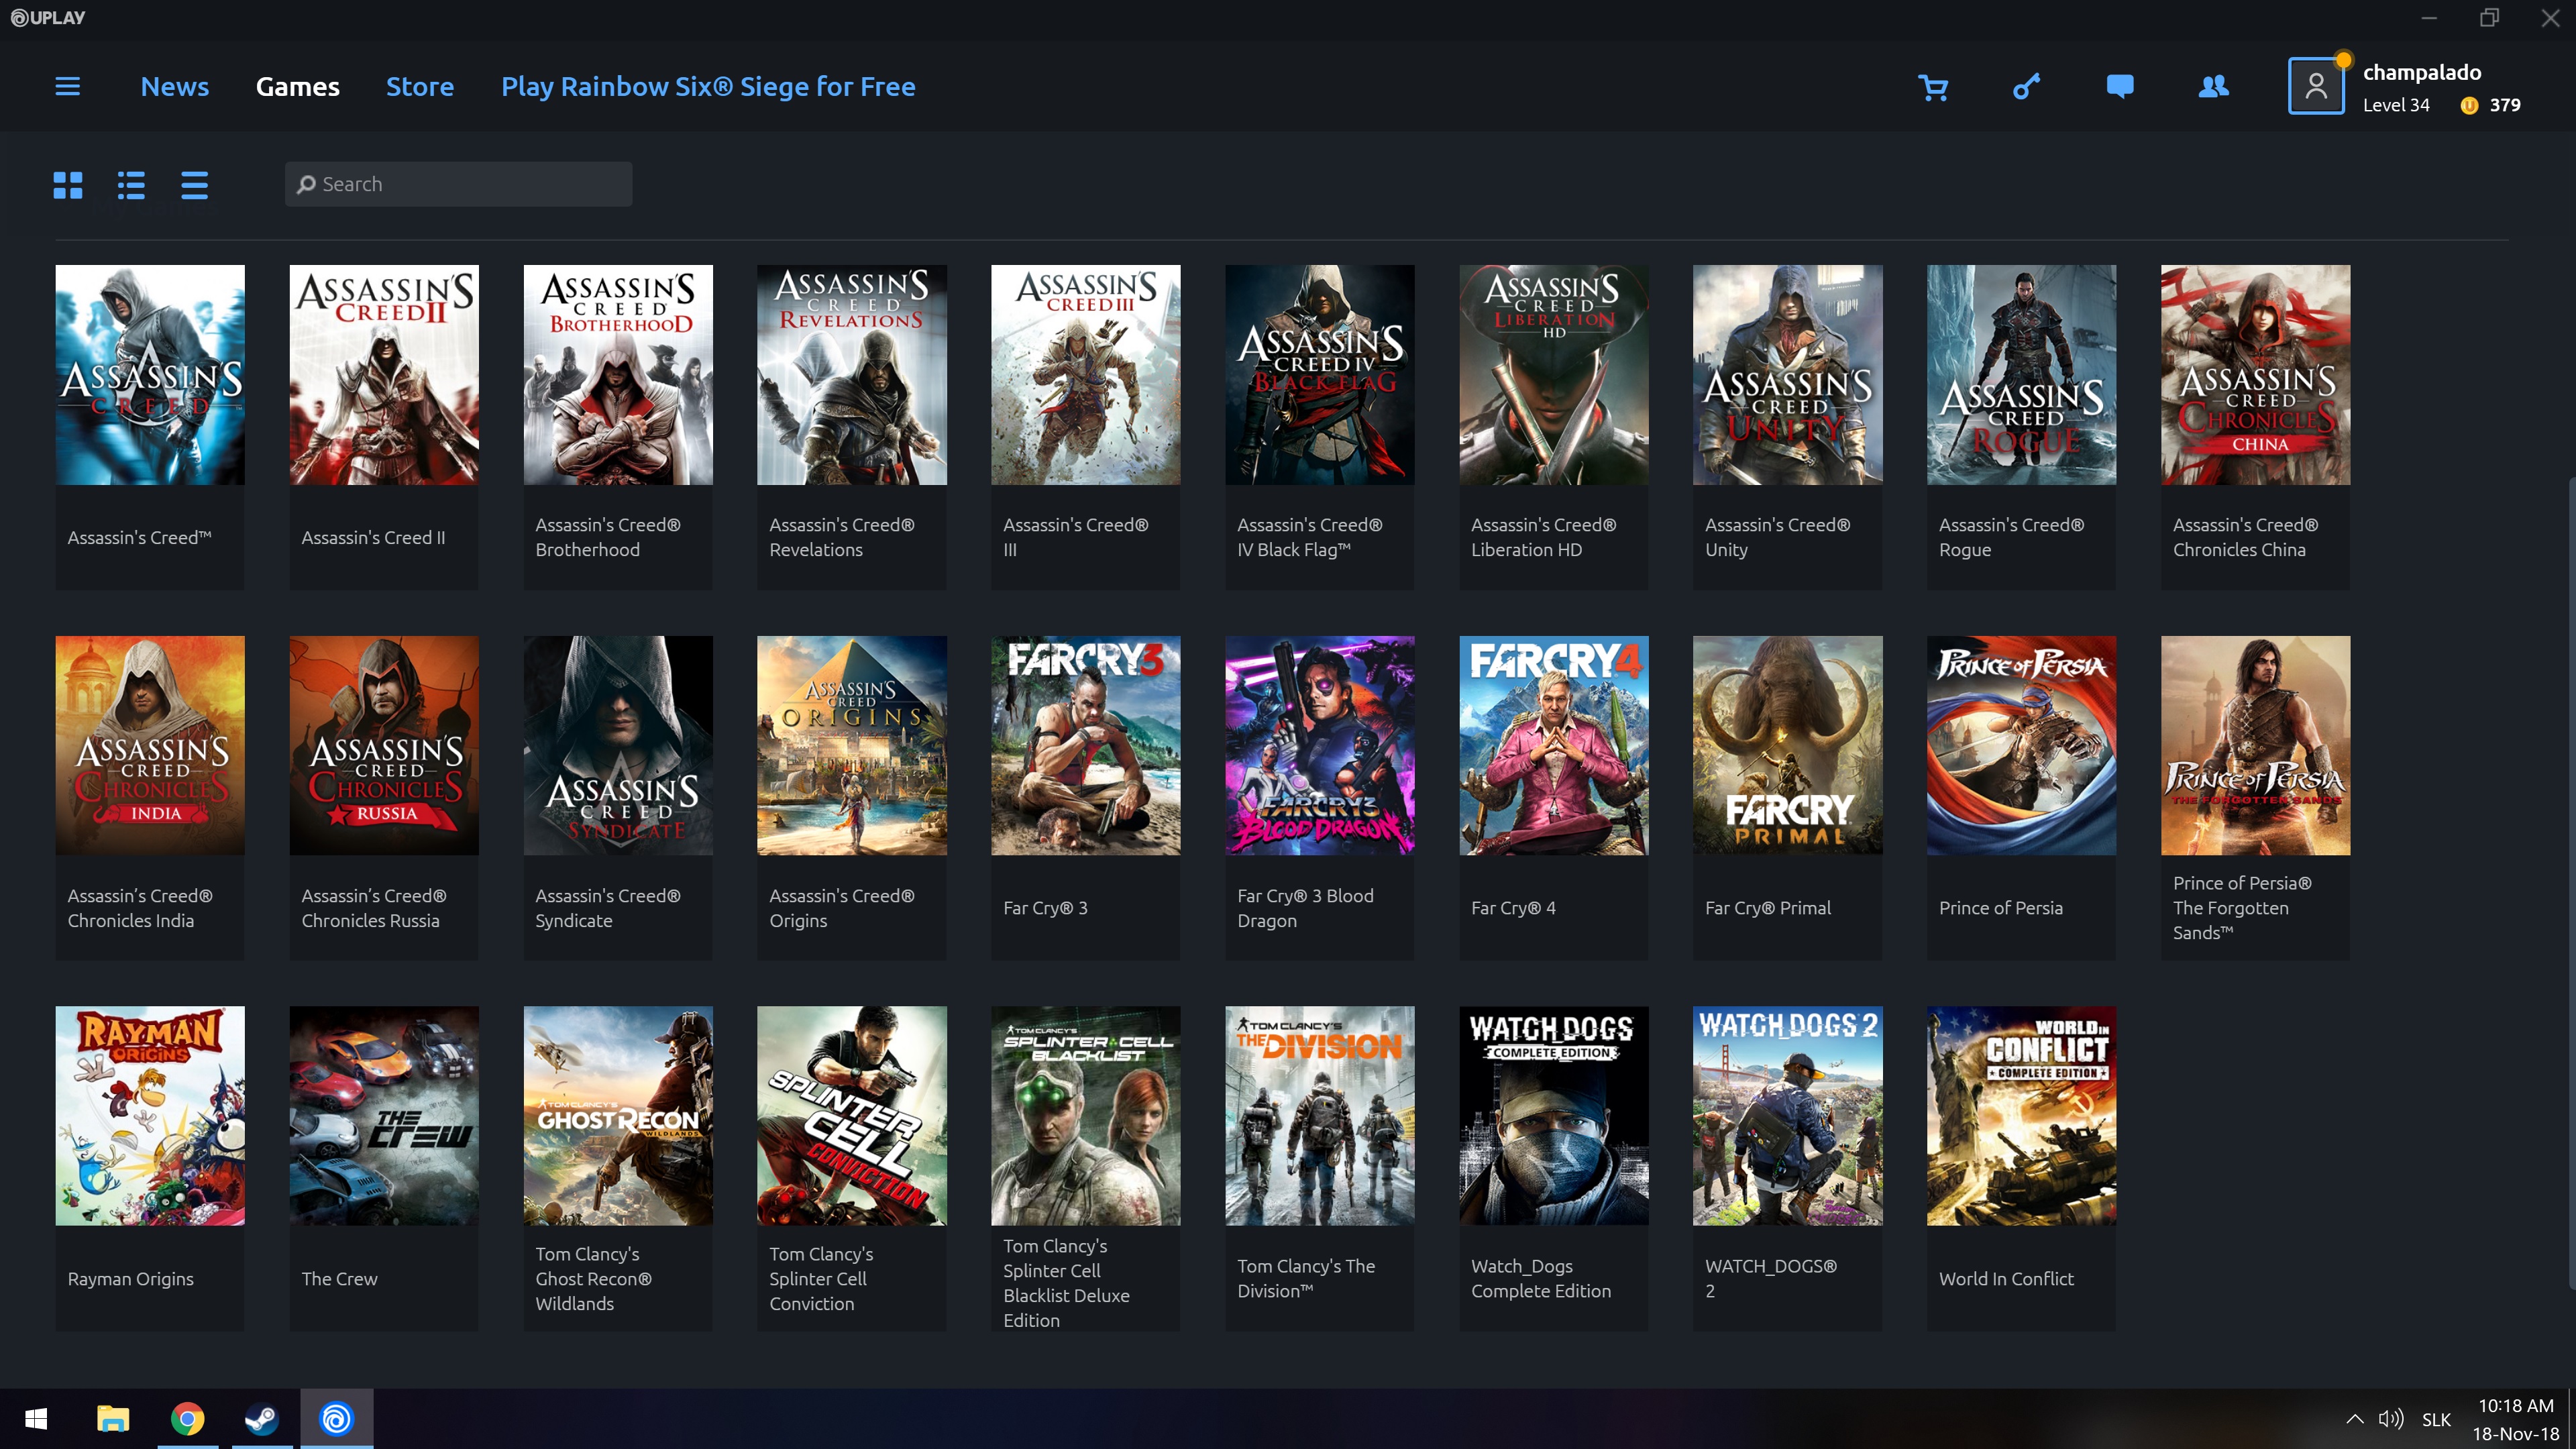Click Play Rainbow Six Siege for Free
This screenshot has width=2576, height=1449.
pyautogui.click(x=708, y=87)
